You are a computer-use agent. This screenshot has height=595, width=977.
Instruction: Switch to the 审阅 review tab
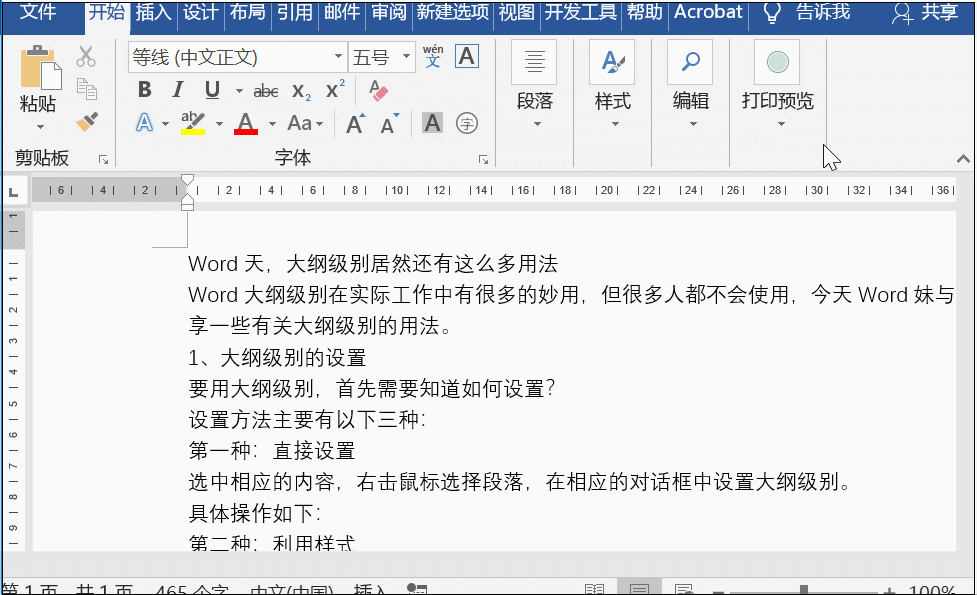(x=389, y=12)
